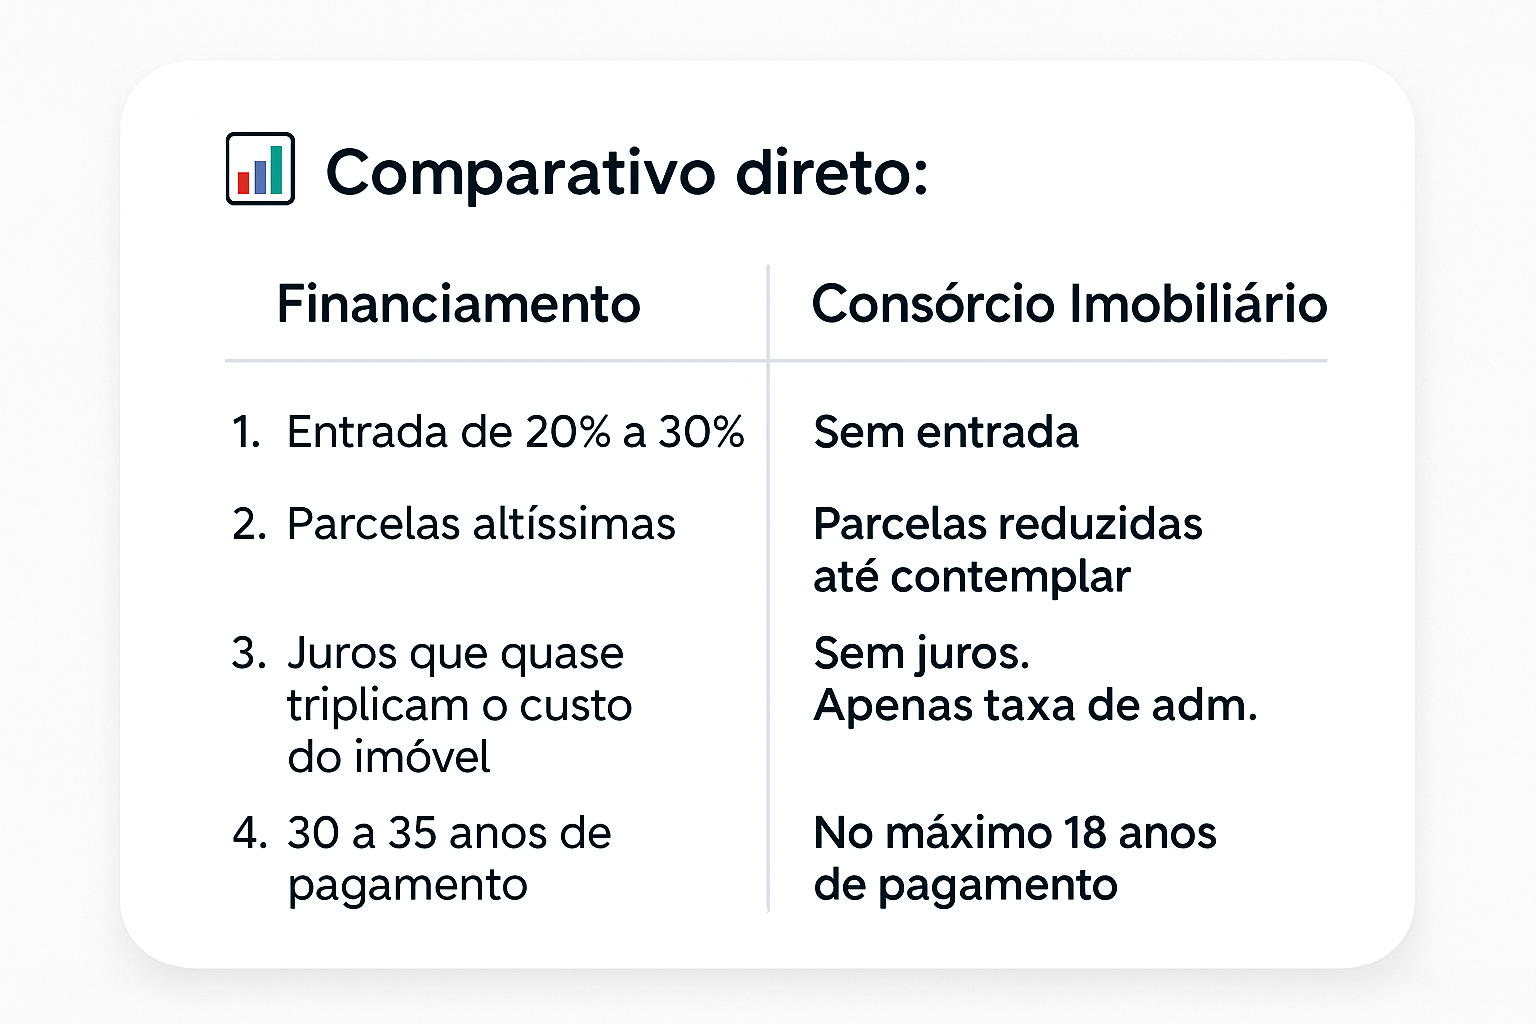The image size is (1536, 1024).
Task: Click "Entrada de 20% a 30%" text
Action: click(x=515, y=432)
